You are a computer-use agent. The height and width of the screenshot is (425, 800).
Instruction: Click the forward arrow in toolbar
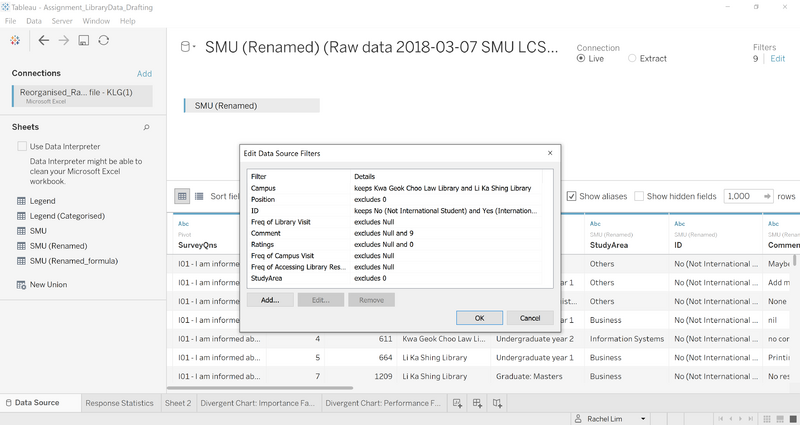click(x=64, y=40)
